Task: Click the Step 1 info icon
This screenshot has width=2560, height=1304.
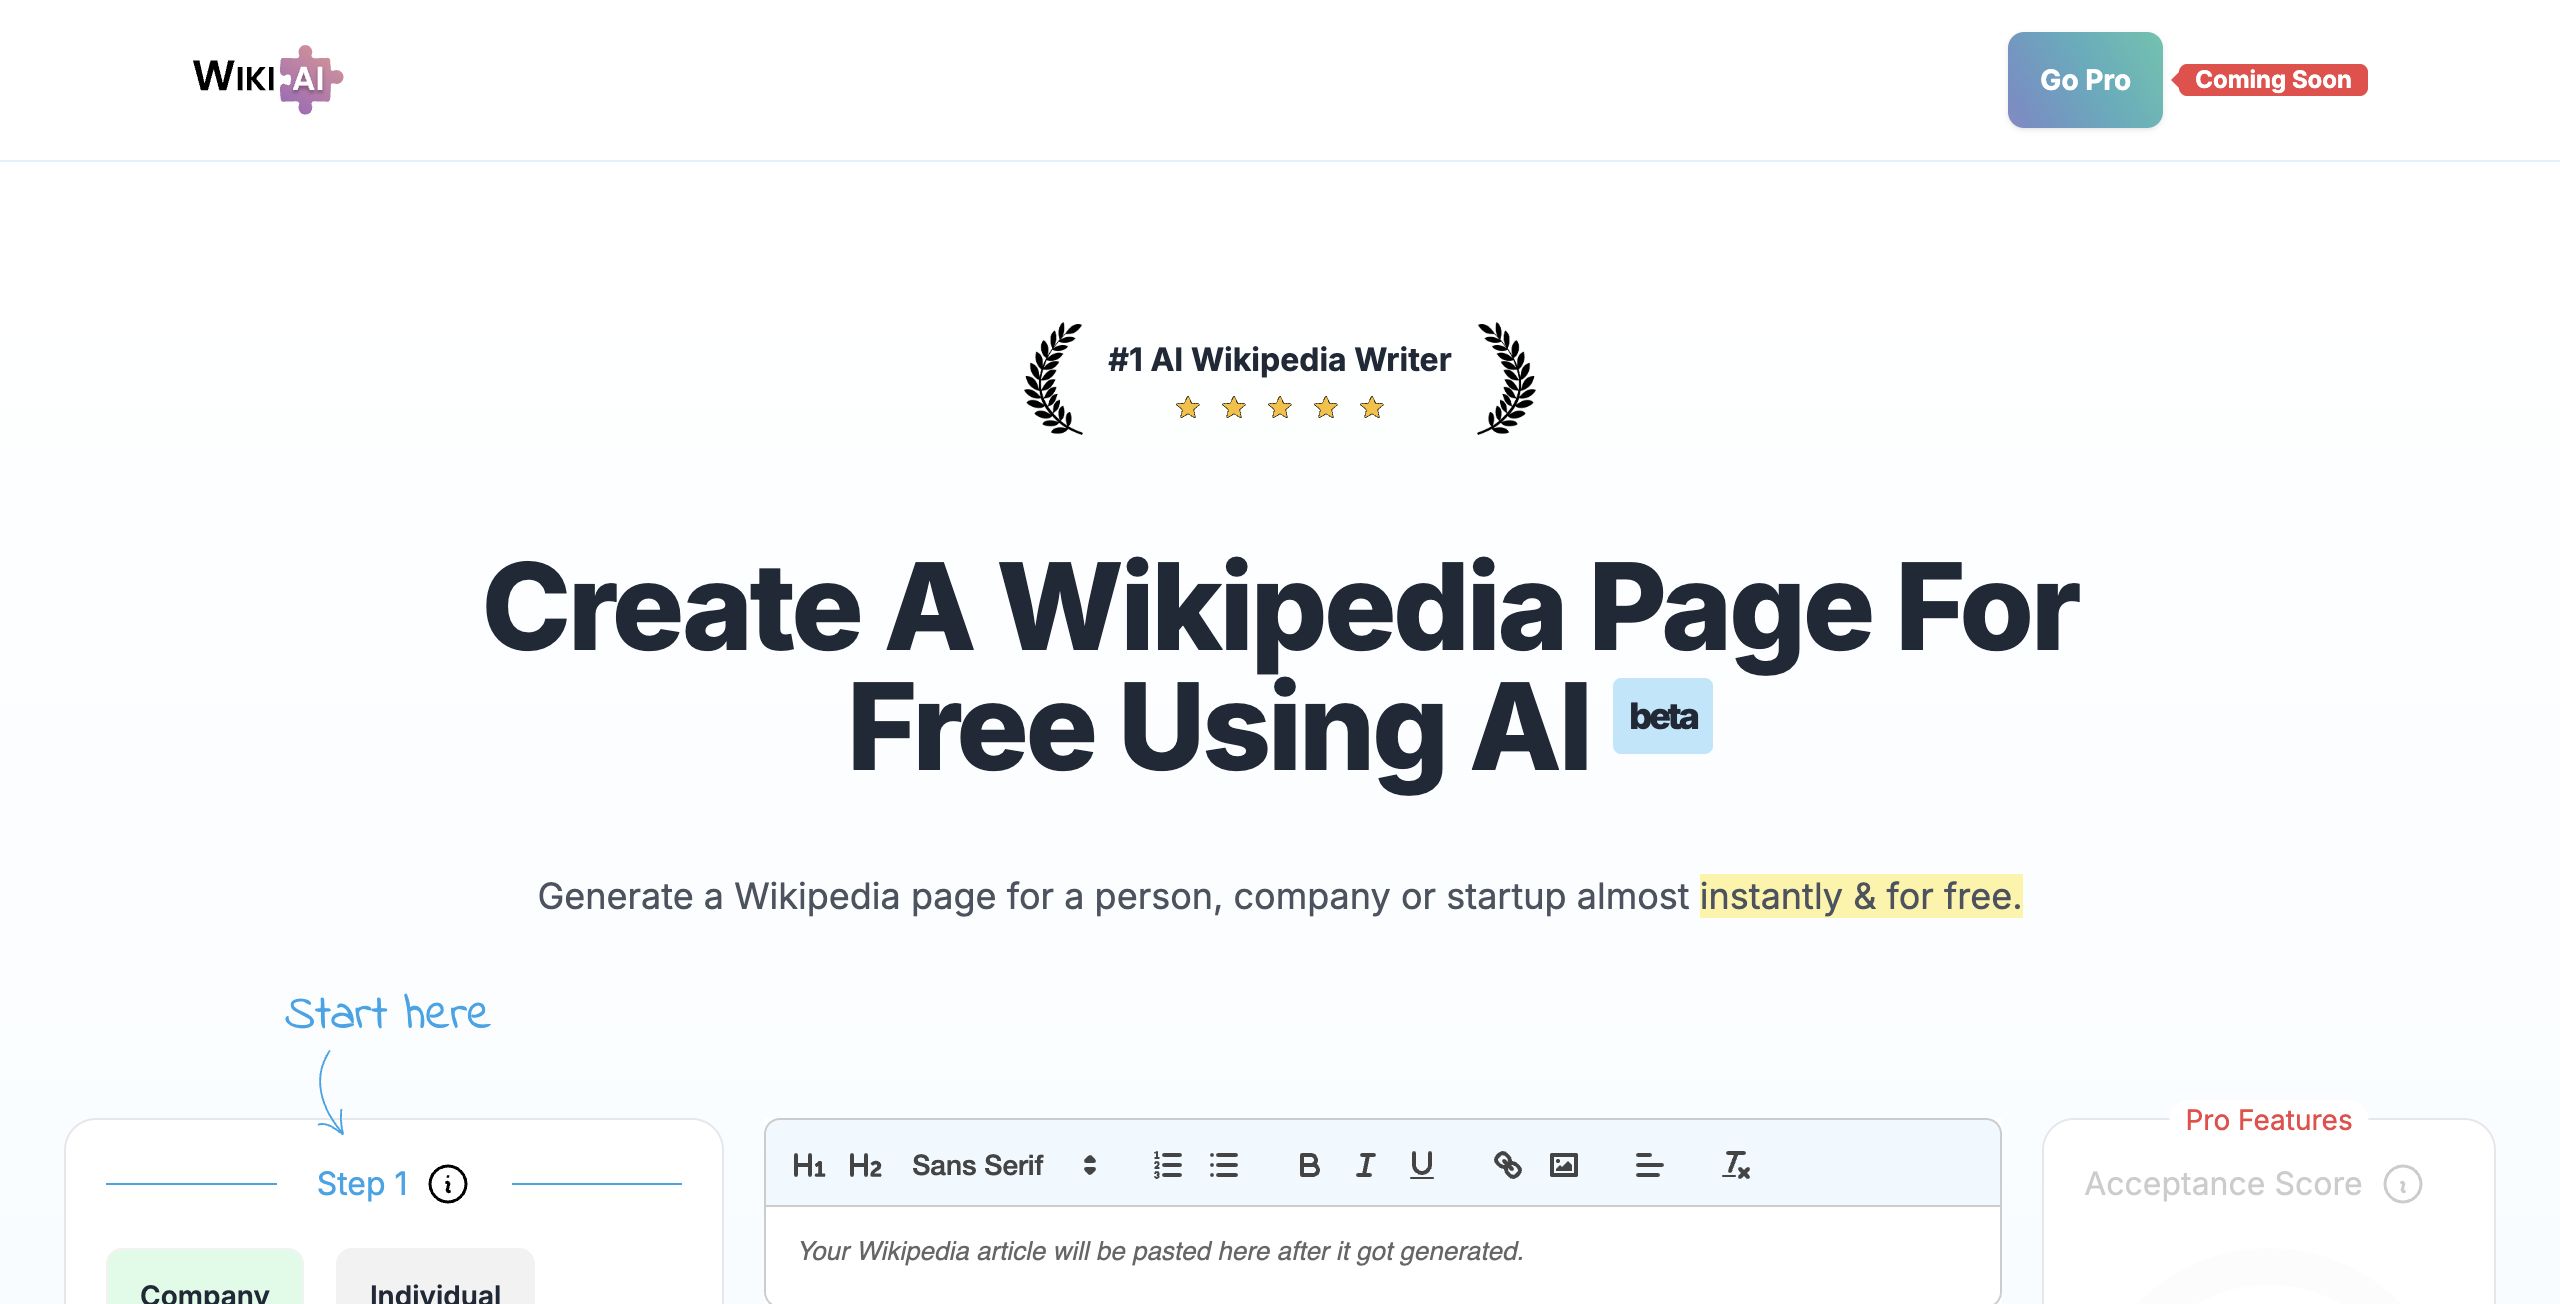Action: point(448,1184)
